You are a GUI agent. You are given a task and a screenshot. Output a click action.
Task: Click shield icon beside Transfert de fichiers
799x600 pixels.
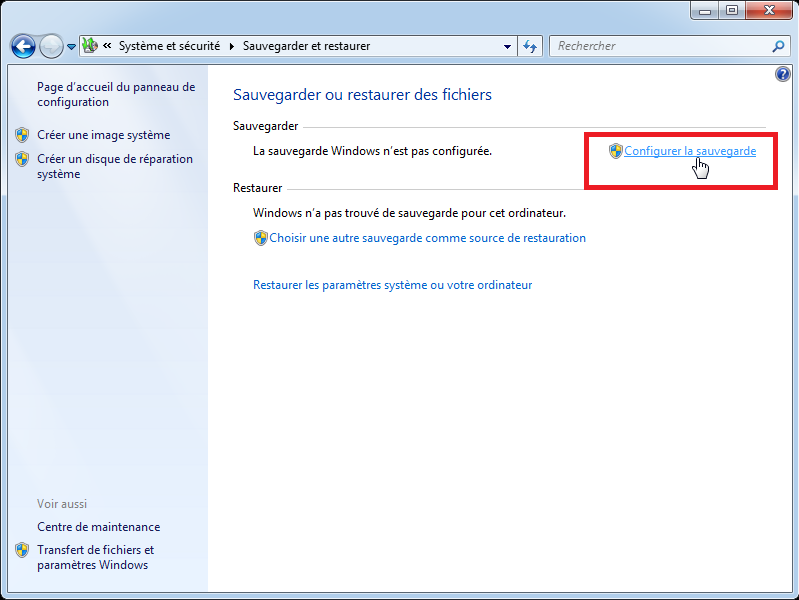click(x=22, y=550)
